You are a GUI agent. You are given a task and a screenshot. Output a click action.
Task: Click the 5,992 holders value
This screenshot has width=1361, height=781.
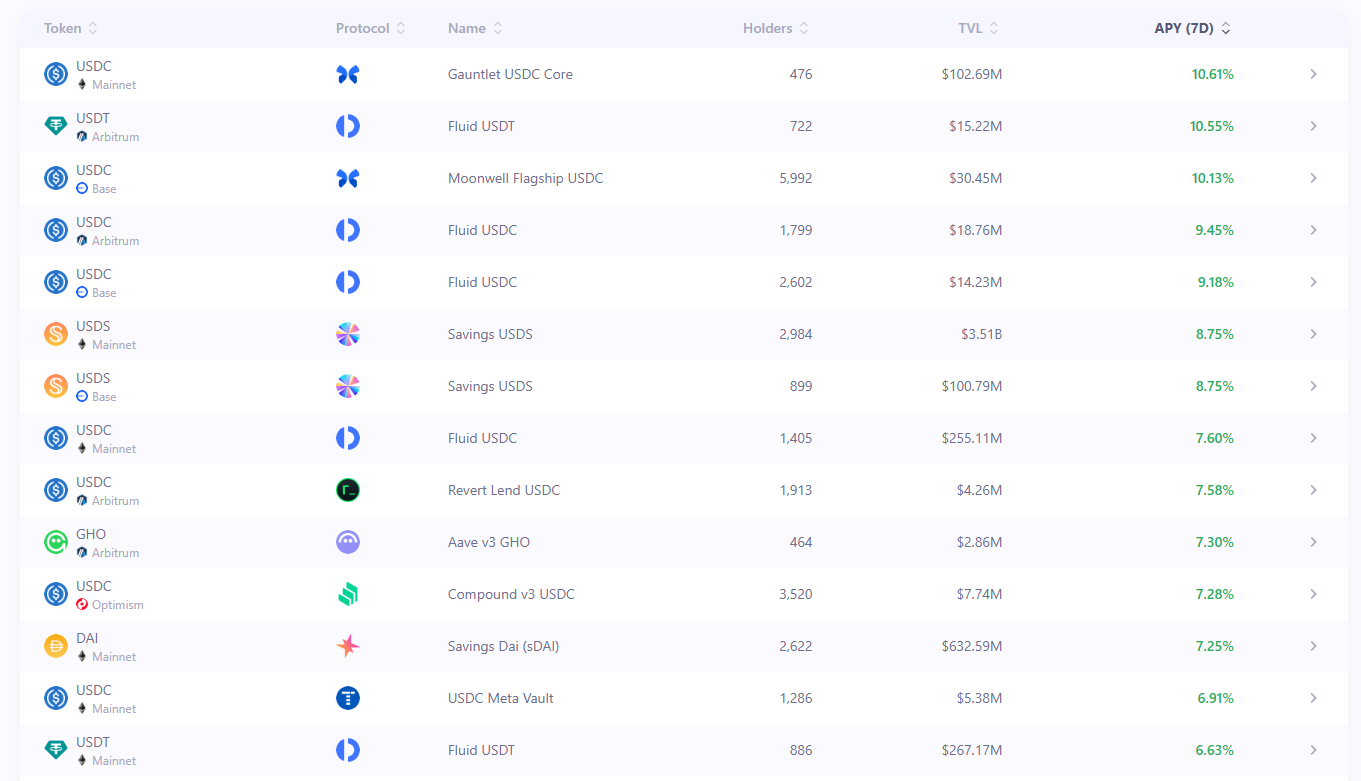click(x=796, y=178)
